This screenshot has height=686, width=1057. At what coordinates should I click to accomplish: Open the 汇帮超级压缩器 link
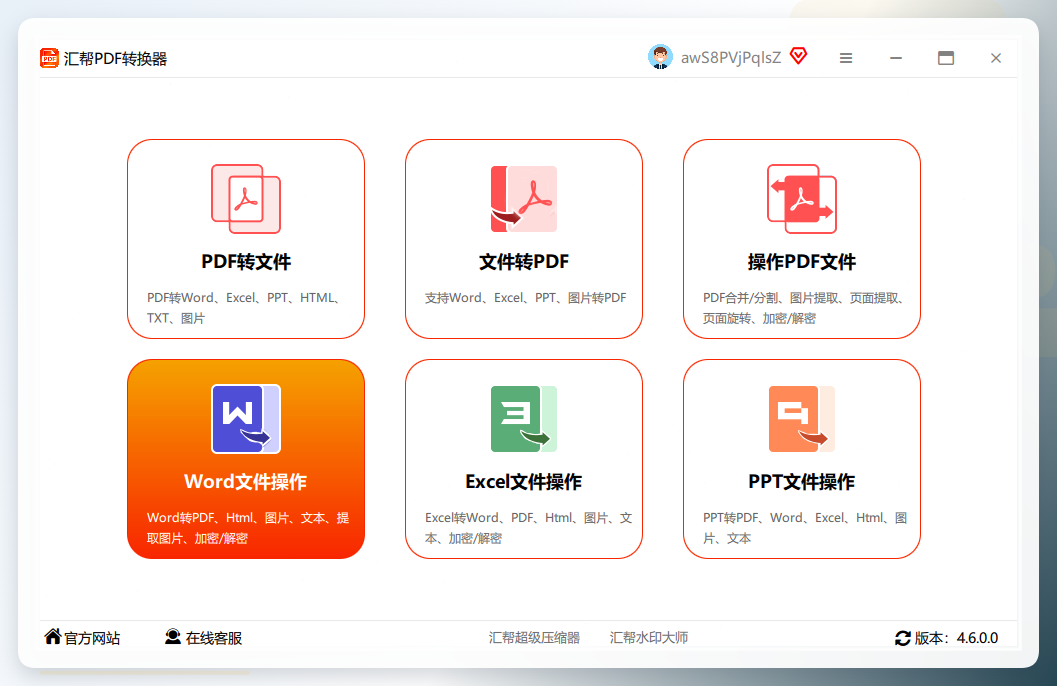pos(534,637)
